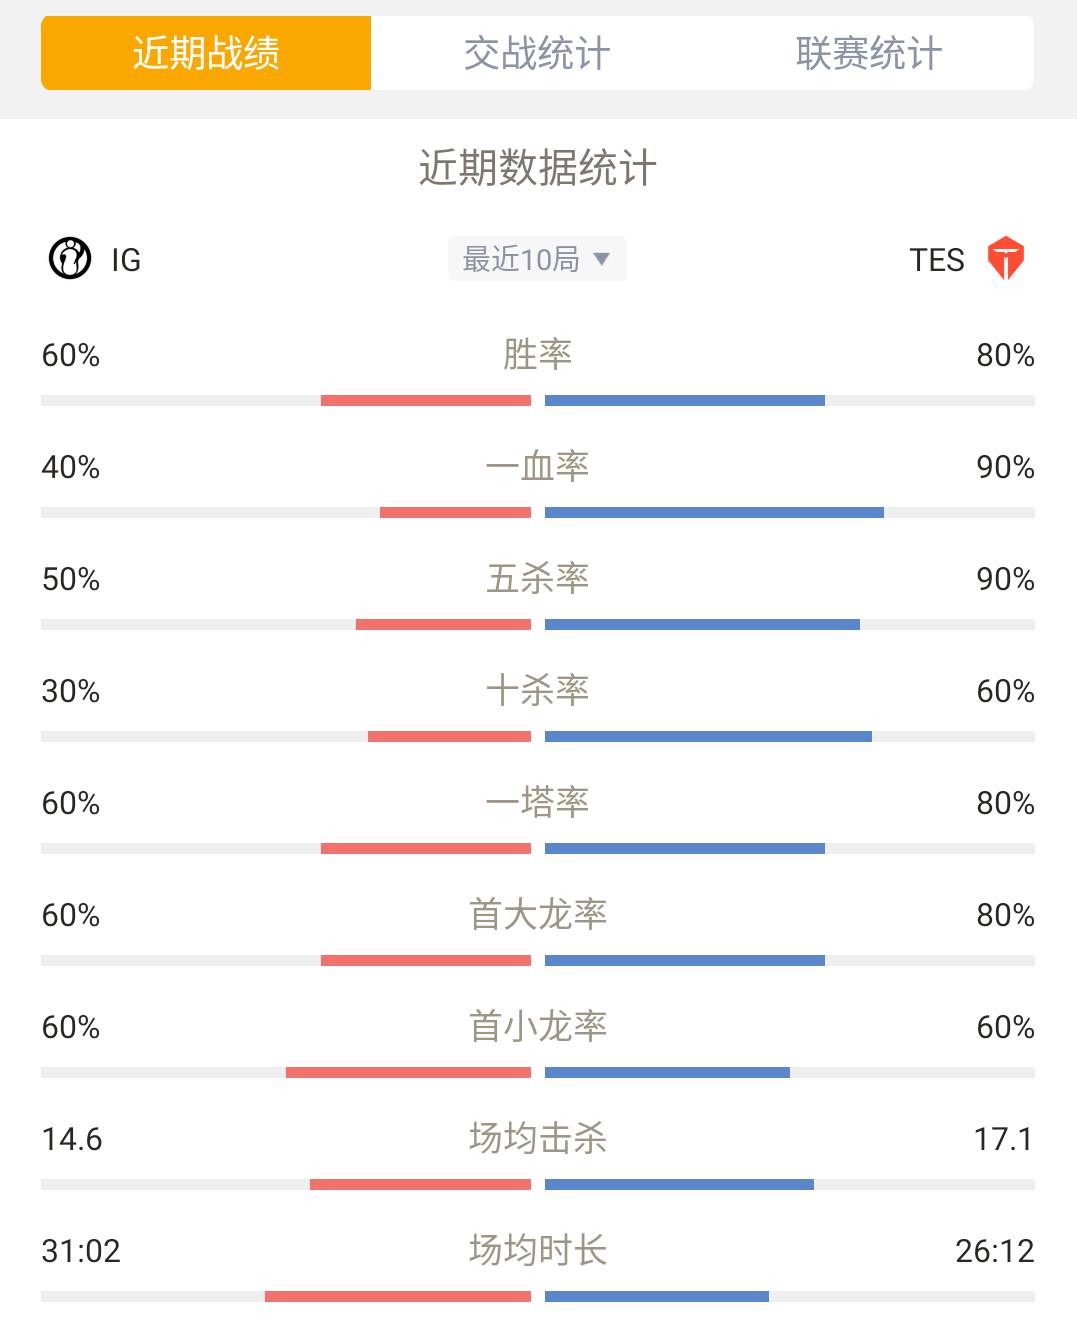Switch to the 联赛统计 tab
Image resolution: width=1077 pixels, height=1320 pixels.
point(868,53)
